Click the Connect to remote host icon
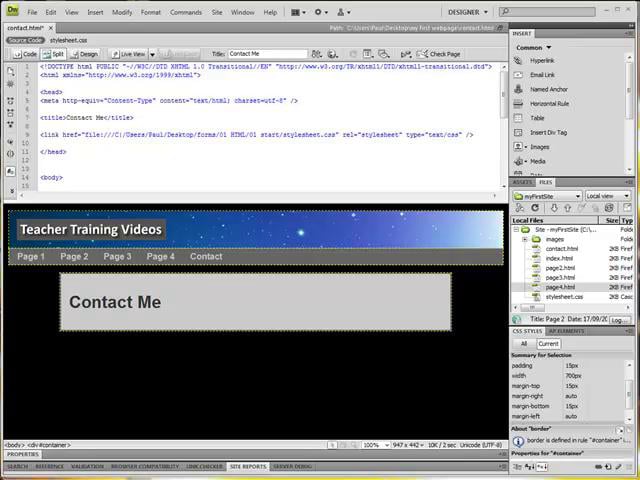The width and height of the screenshot is (640, 480). 519,208
